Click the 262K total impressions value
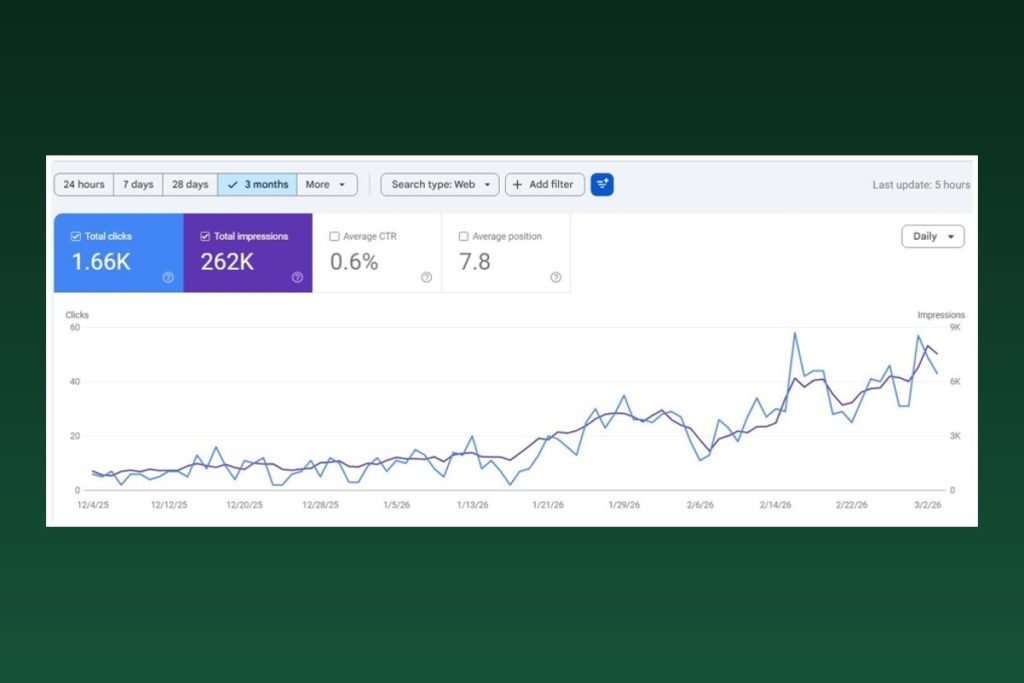Image resolution: width=1024 pixels, height=683 pixels. click(x=227, y=262)
